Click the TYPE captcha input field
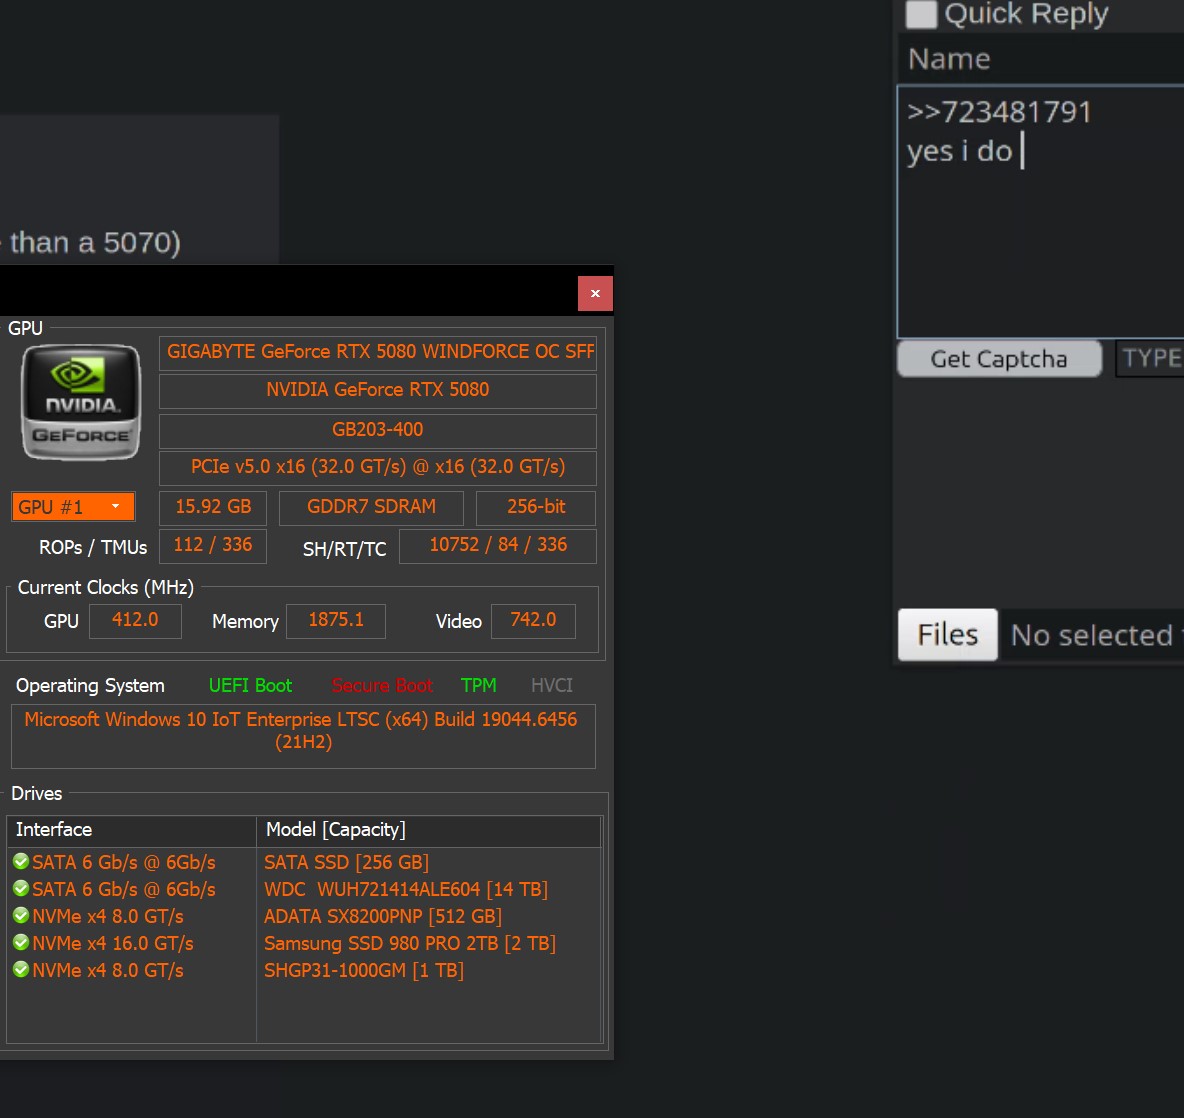 (1150, 359)
